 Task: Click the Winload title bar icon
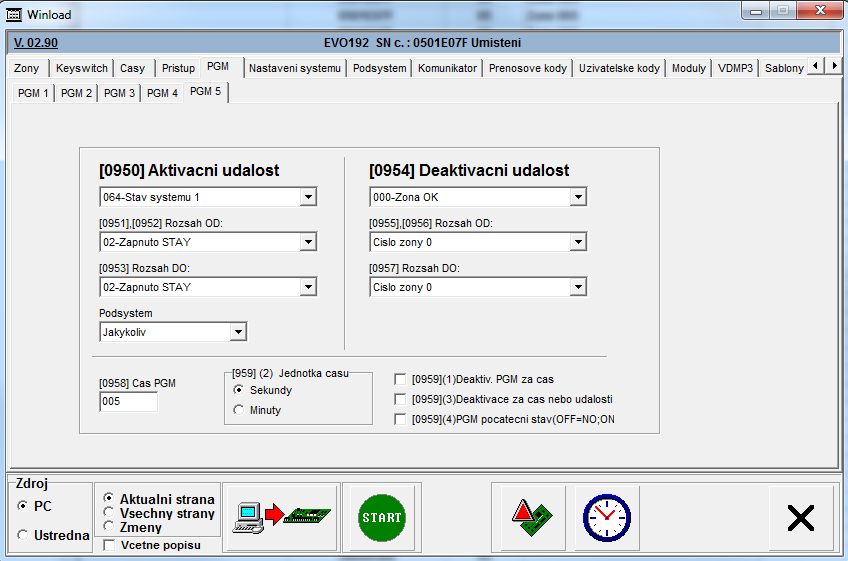pos(14,15)
